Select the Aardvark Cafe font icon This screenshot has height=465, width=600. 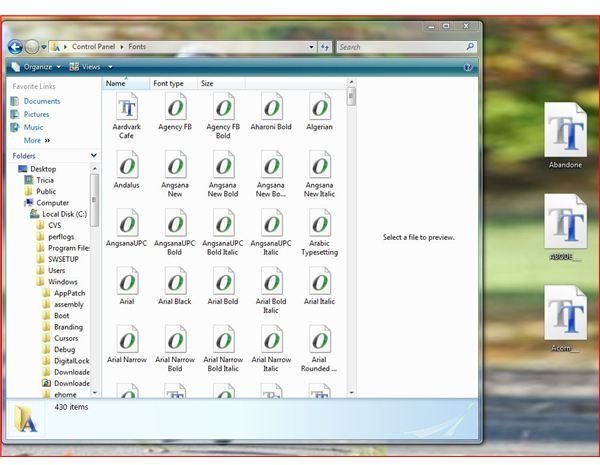tap(127, 108)
